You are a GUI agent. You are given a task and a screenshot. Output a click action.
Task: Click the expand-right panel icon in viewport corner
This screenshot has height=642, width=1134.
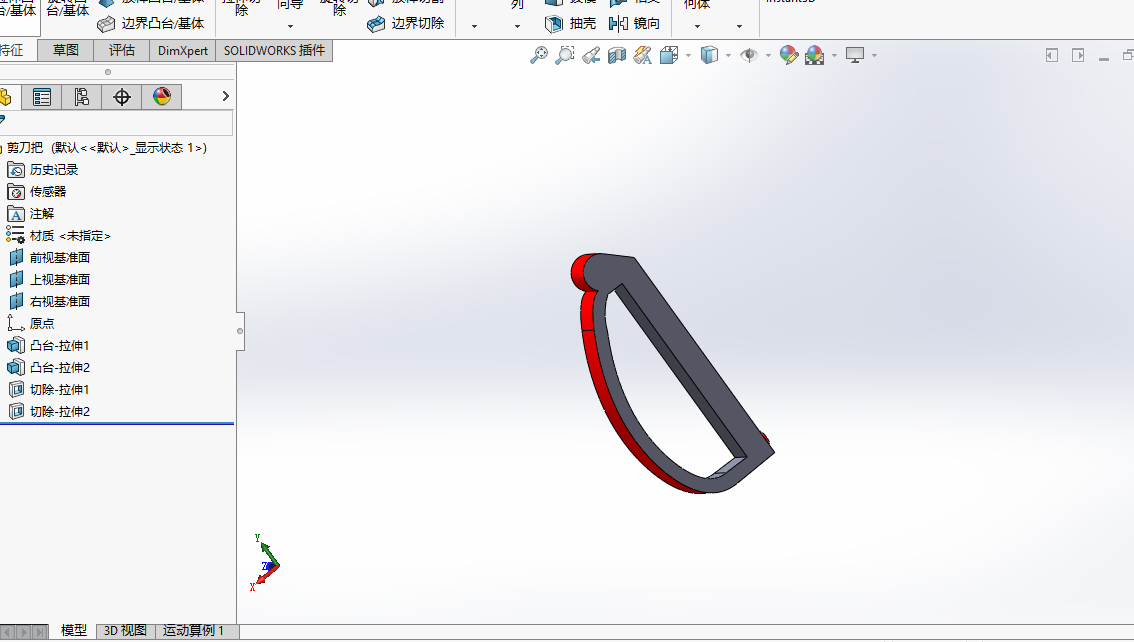1078,56
